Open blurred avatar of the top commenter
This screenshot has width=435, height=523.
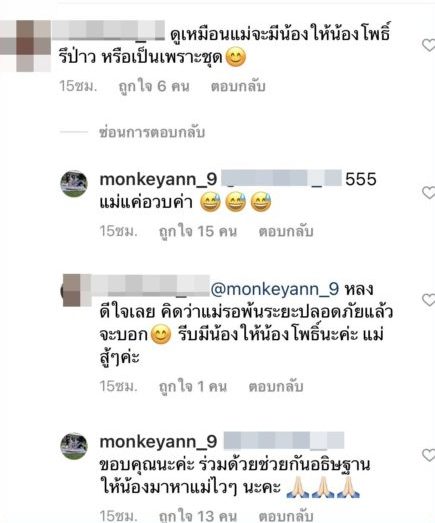[25, 46]
